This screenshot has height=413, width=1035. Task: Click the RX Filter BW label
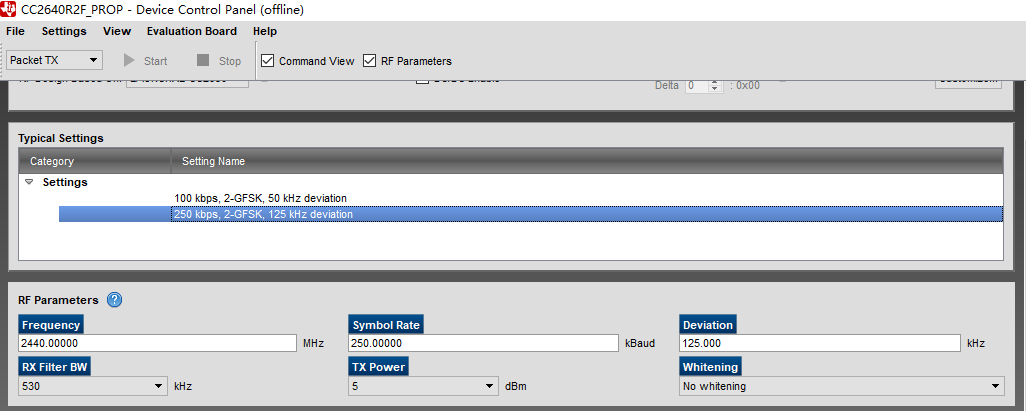tap(55, 367)
